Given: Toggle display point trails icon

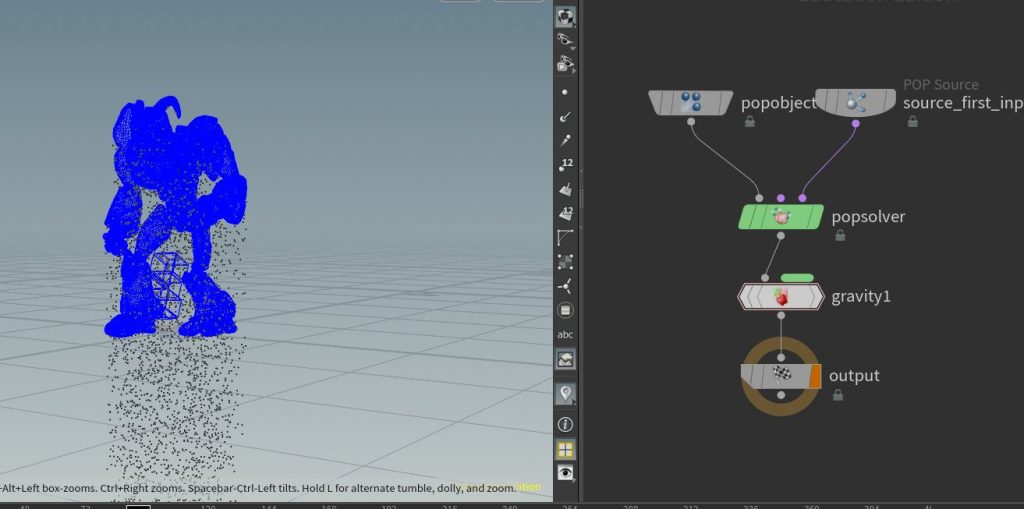Looking at the screenshot, I should point(566,140).
